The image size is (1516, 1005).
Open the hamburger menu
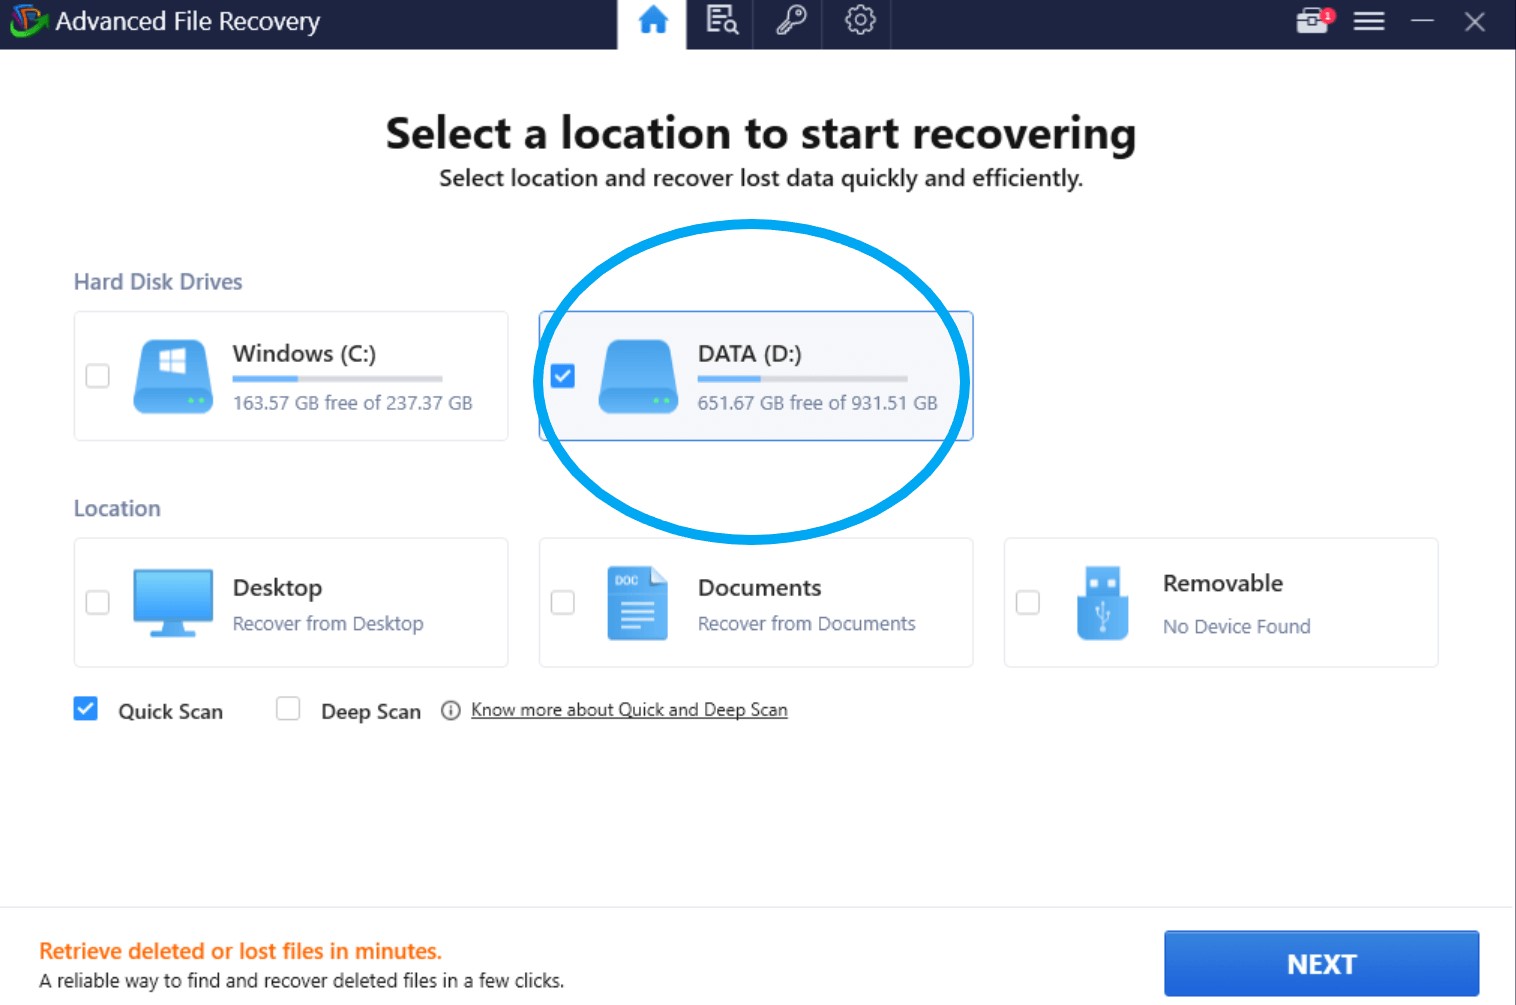1369,21
